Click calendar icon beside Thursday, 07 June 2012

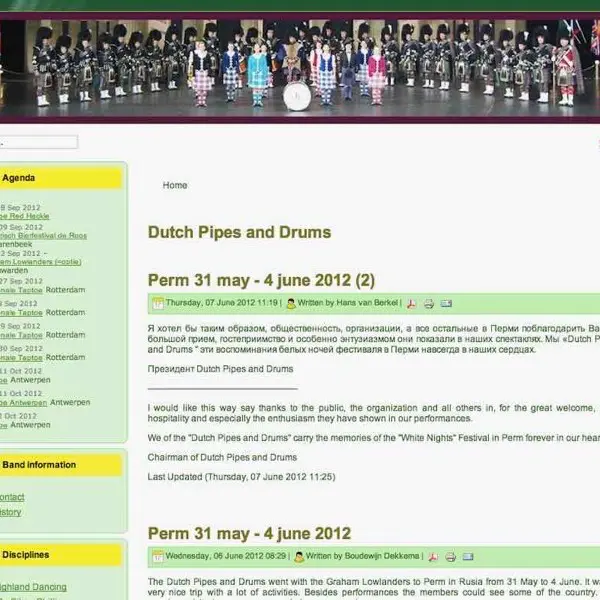pyautogui.click(x=158, y=303)
